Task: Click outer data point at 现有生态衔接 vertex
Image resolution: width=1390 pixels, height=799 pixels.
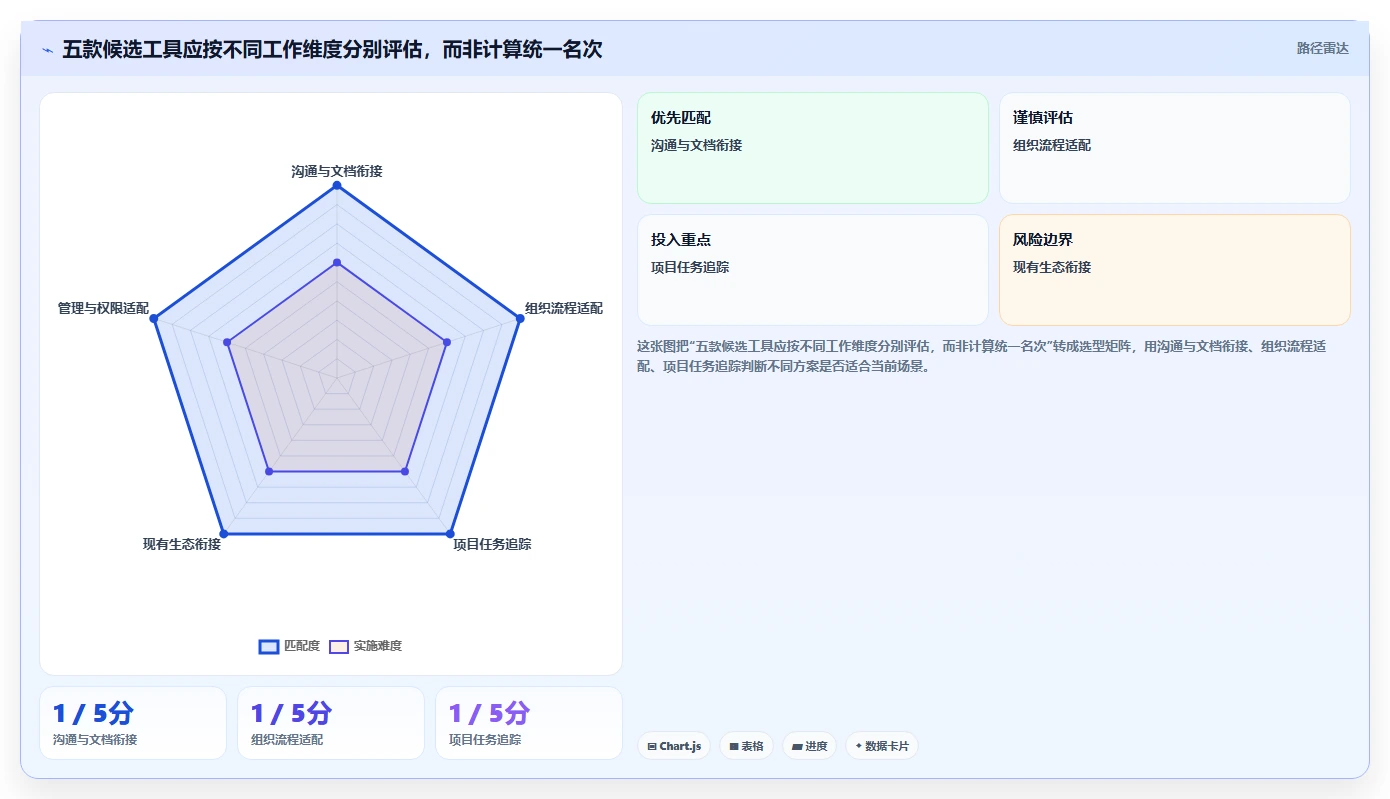Action: click(x=224, y=533)
